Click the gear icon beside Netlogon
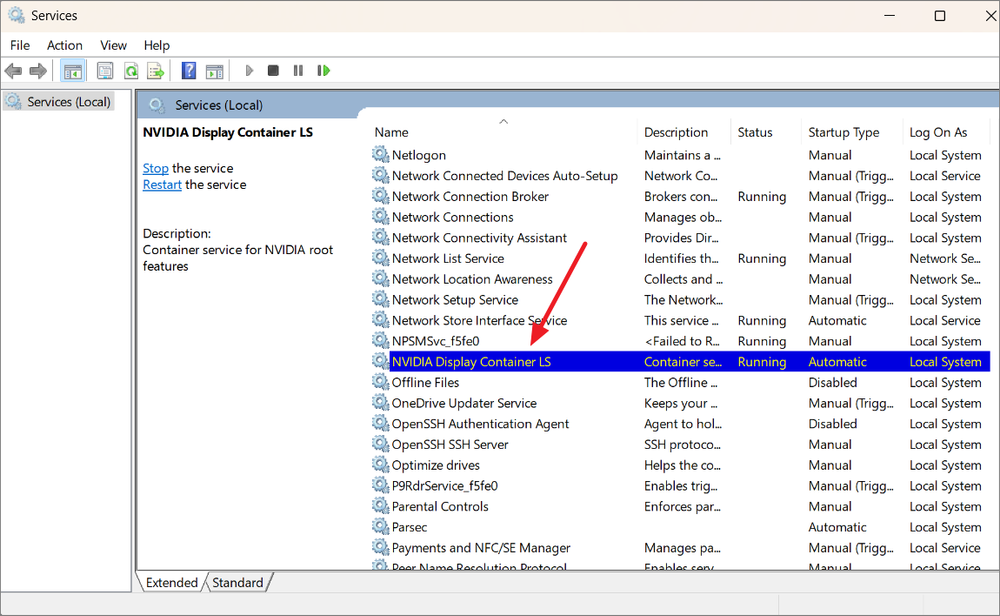The image size is (1000, 616). (381, 154)
